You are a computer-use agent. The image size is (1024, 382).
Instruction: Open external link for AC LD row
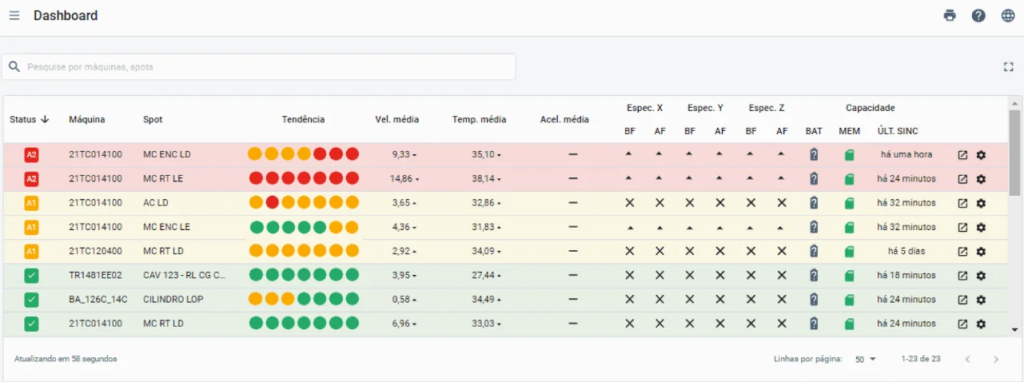[x=962, y=203]
